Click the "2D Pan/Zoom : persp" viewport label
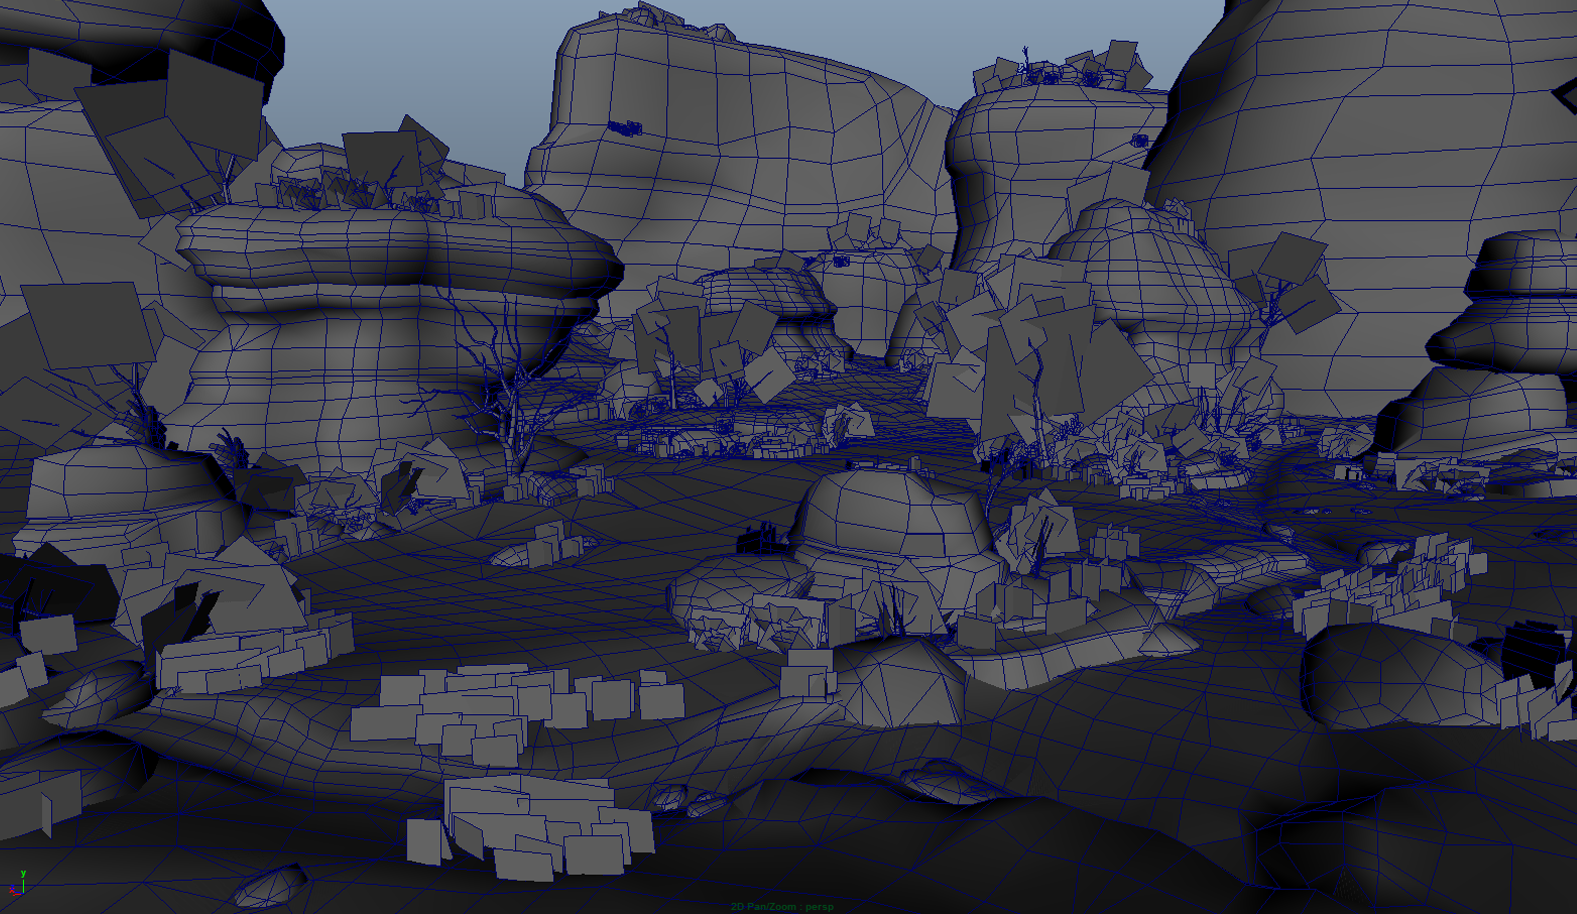 (782, 907)
